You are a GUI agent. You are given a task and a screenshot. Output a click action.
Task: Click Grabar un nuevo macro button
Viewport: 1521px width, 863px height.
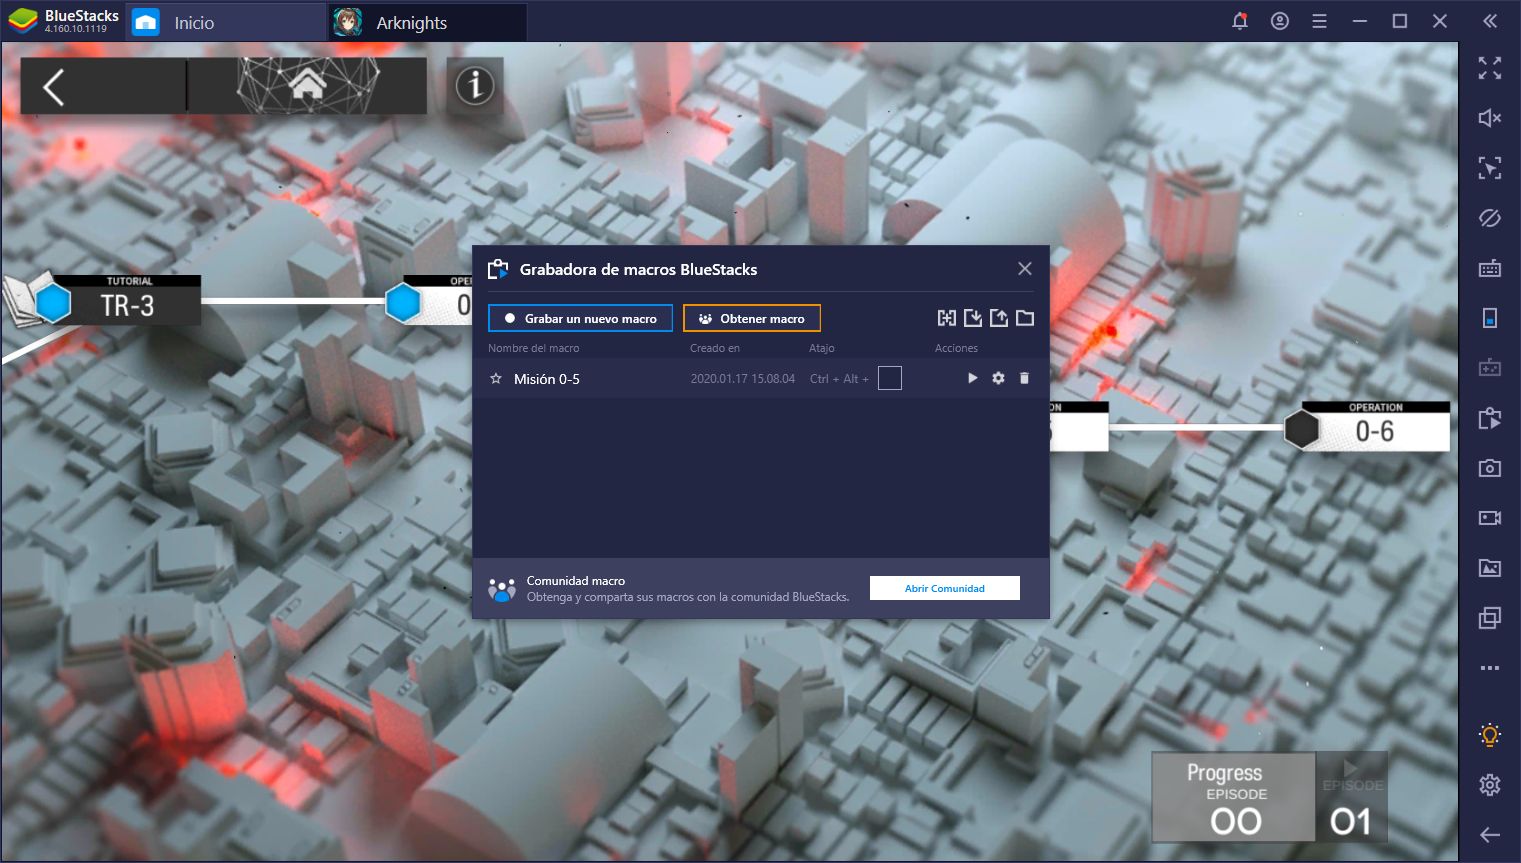[581, 318]
